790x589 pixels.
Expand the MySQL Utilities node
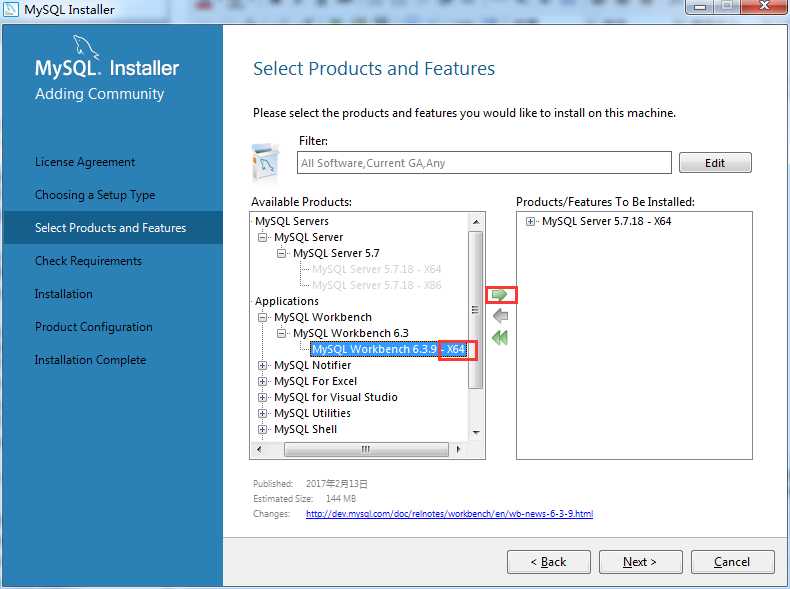[x=262, y=413]
